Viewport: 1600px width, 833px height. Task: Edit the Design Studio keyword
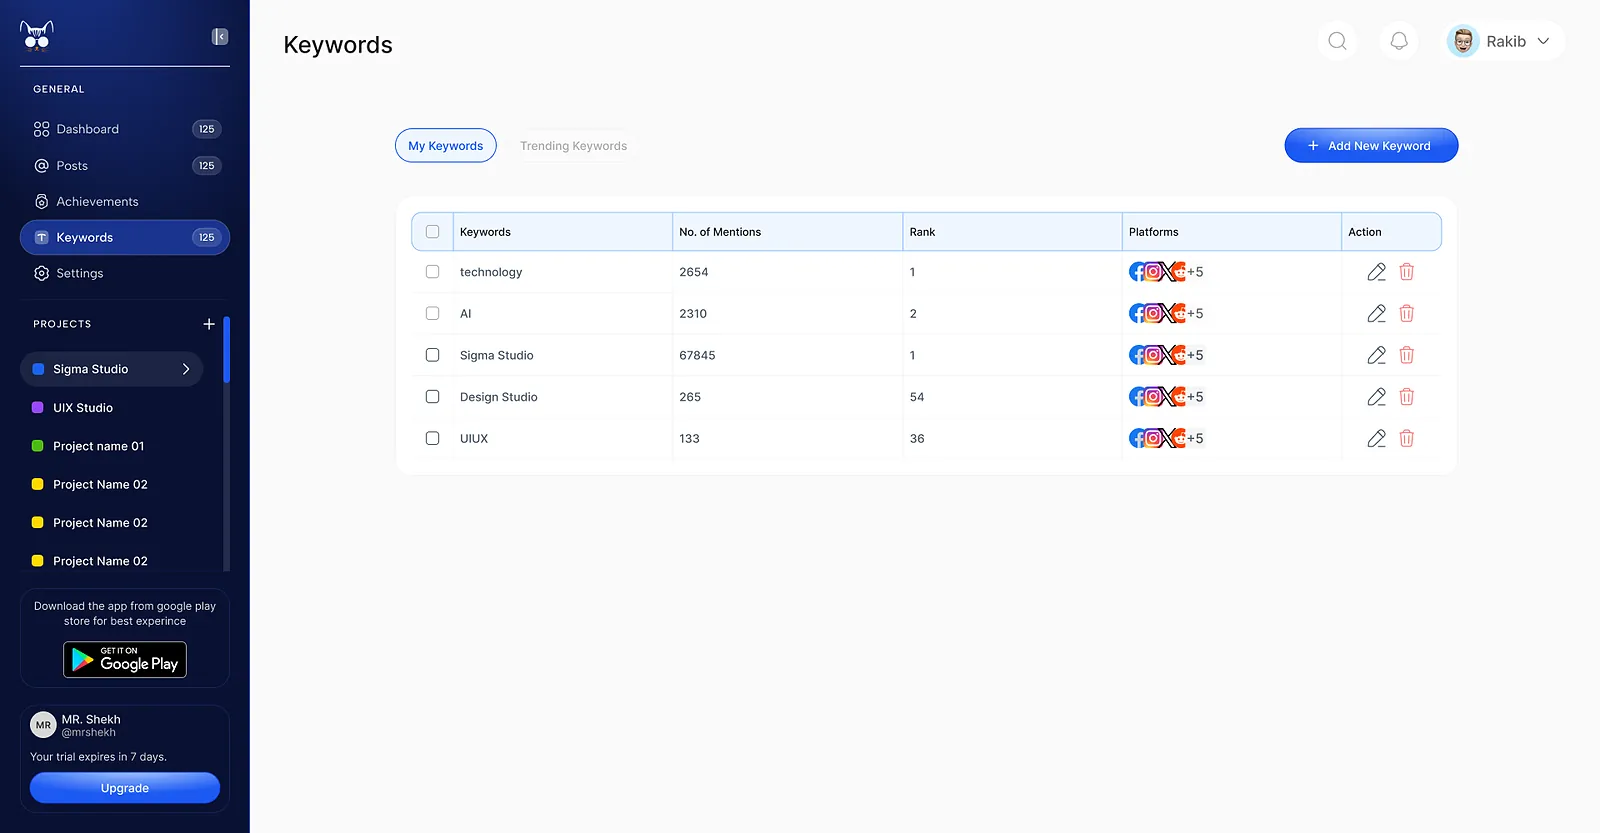pyautogui.click(x=1376, y=397)
